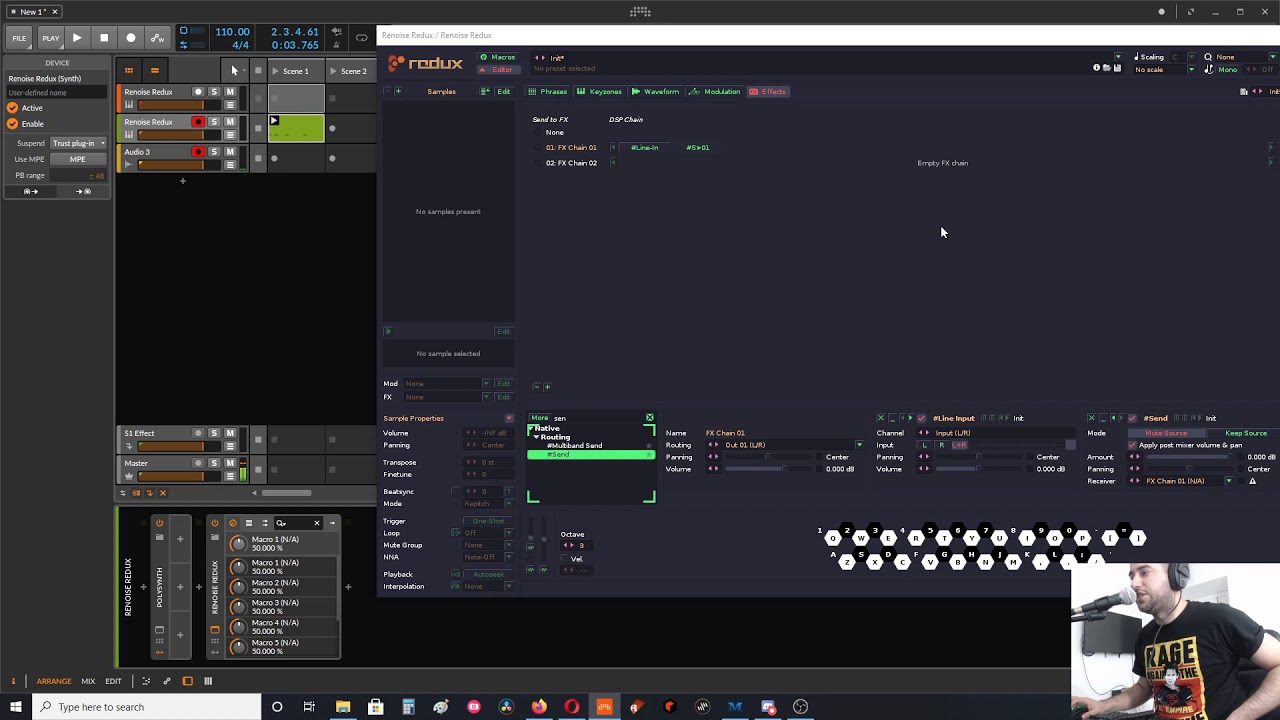Switch to clip launcher grid view icon
This screenshot has width=1280, height=720.
click(128, 70)
